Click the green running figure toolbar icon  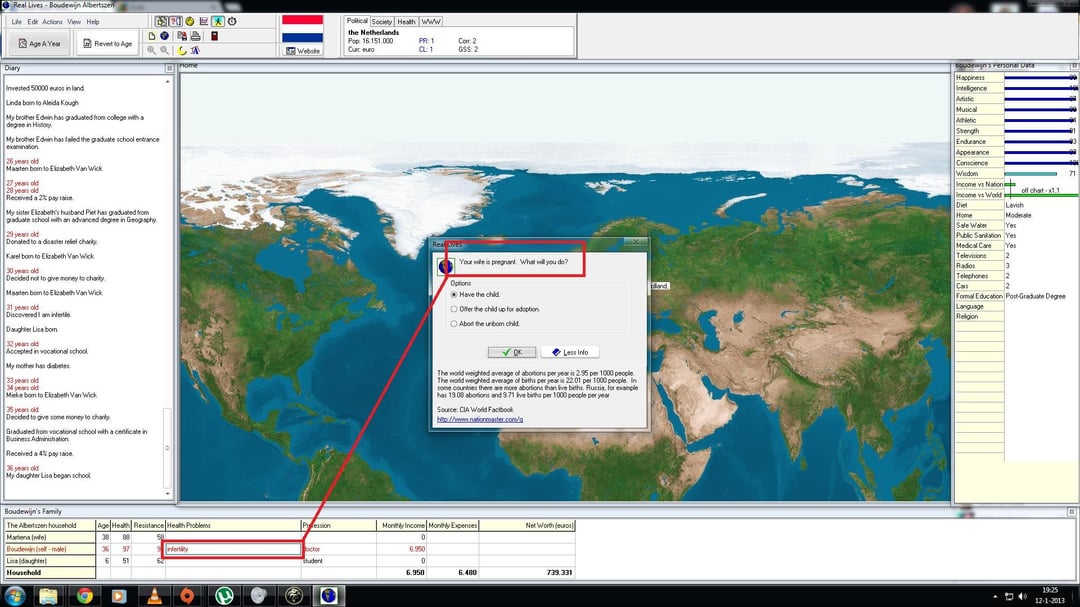(218, 21)
